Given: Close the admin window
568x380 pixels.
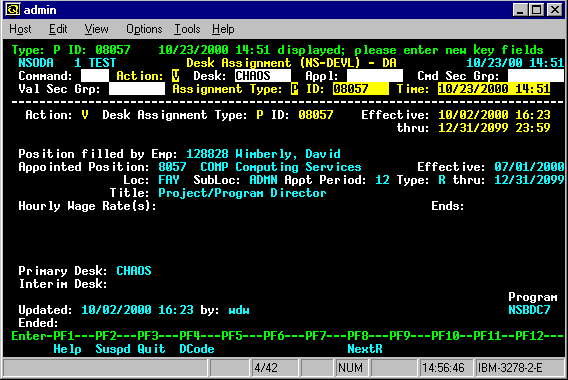Looking at the screenshot, I should tap(555, 10).
